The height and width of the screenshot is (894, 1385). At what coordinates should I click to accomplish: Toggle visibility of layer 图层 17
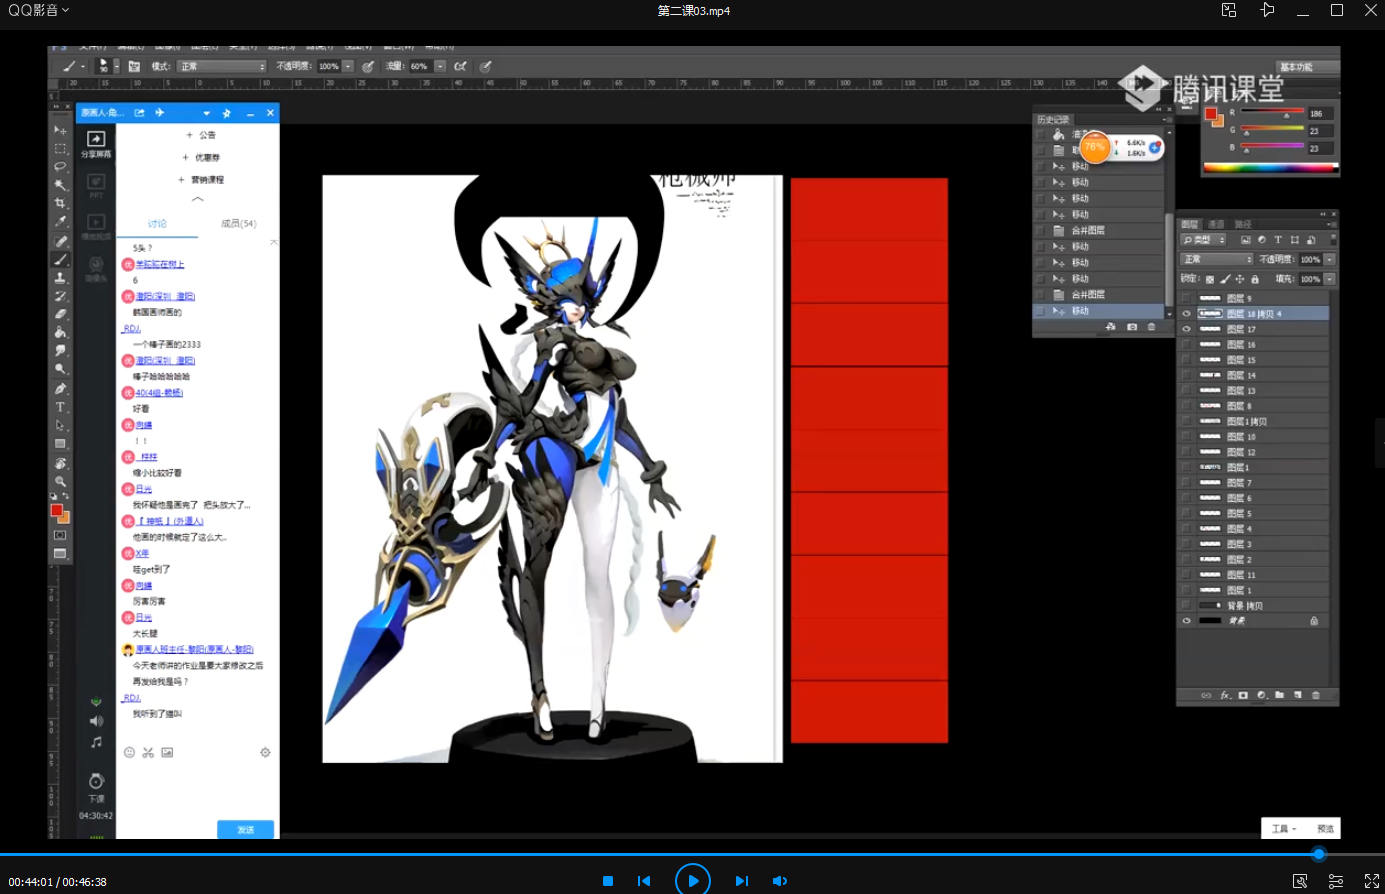(x=1187, y=329)
